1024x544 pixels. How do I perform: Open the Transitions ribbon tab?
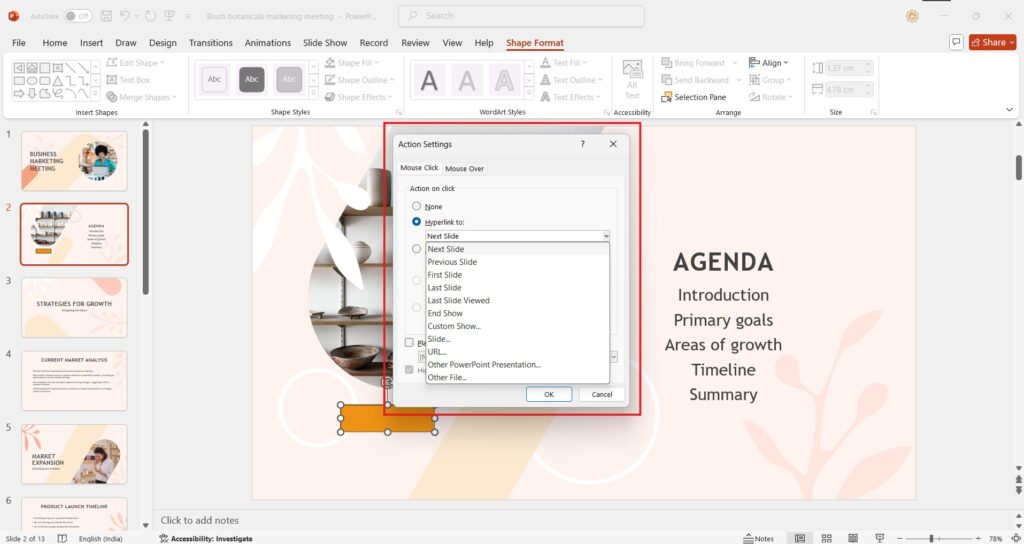[x=210, y=43]
